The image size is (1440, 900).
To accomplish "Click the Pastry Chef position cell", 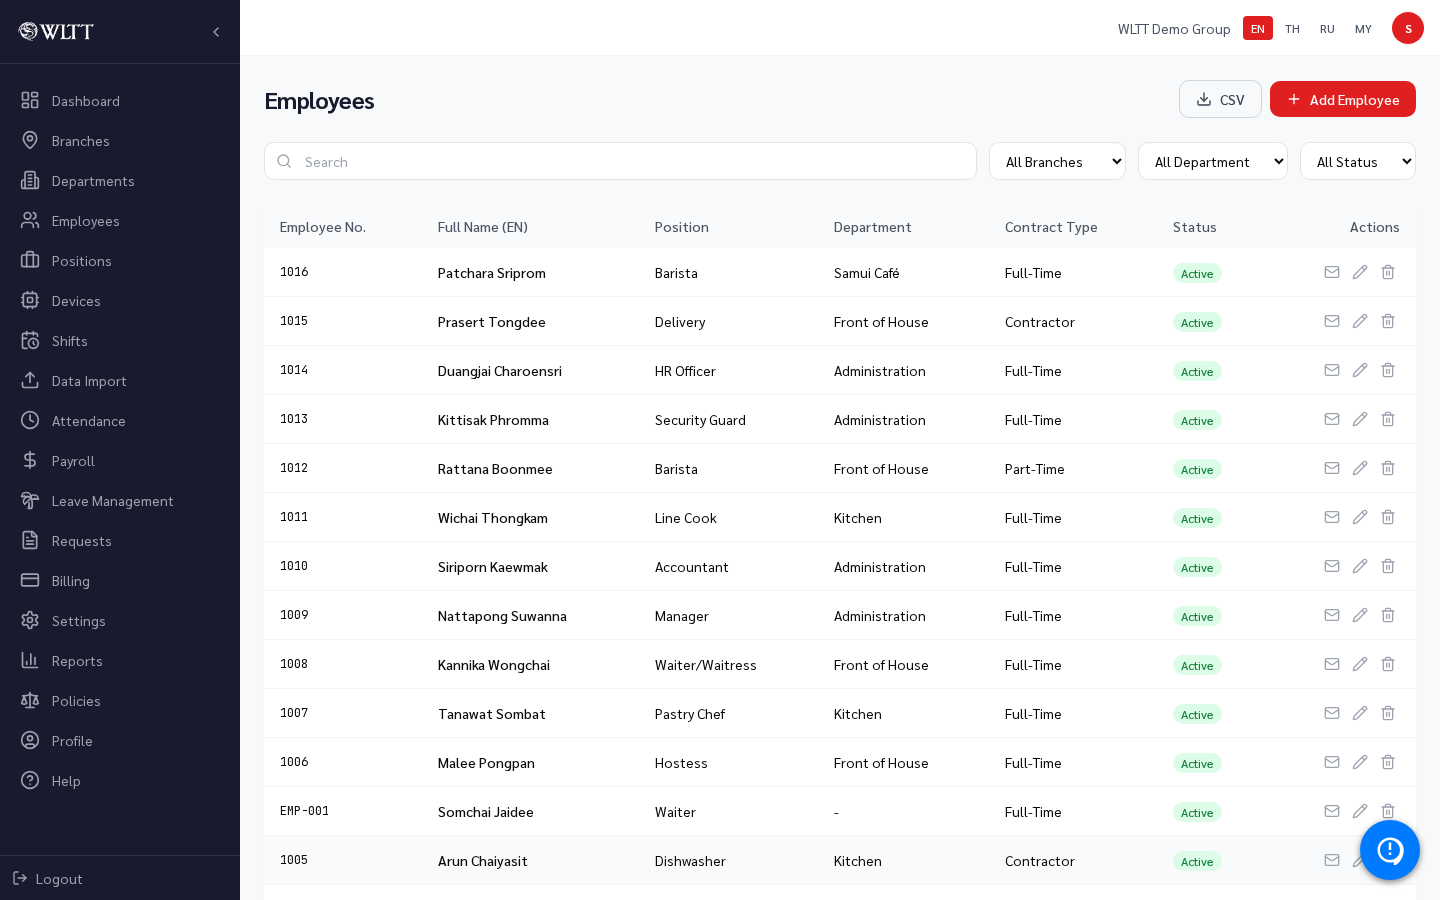I will tap(690, 714).
